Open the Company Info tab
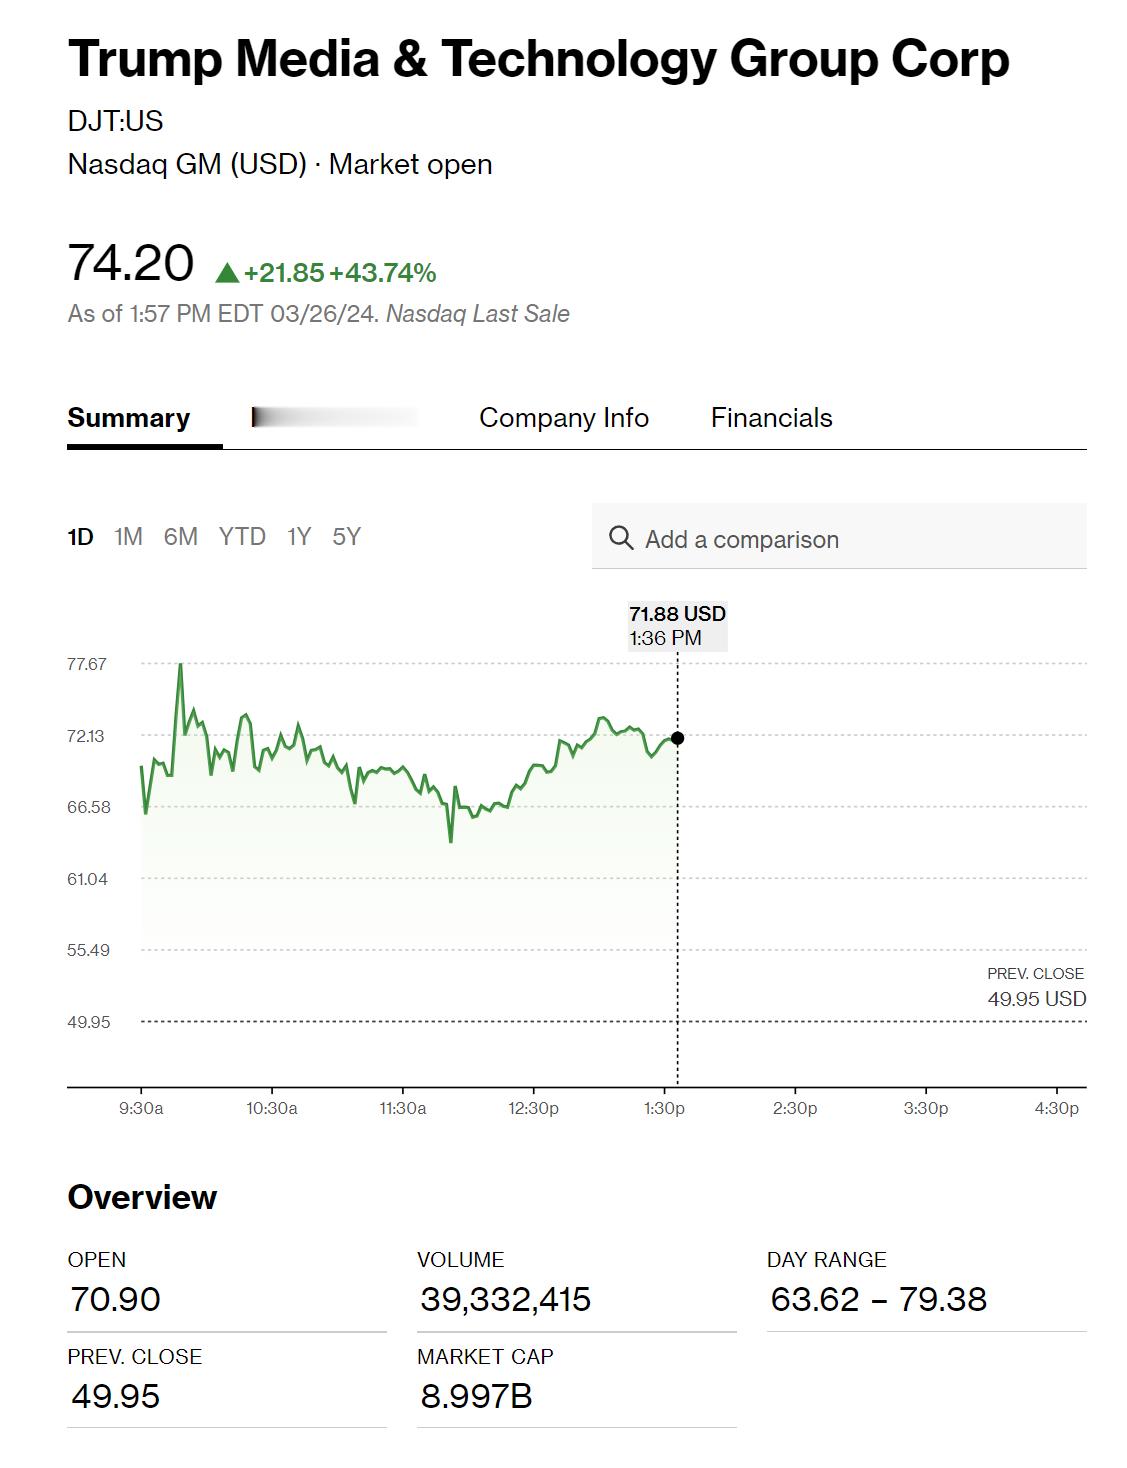 [564, 418]
